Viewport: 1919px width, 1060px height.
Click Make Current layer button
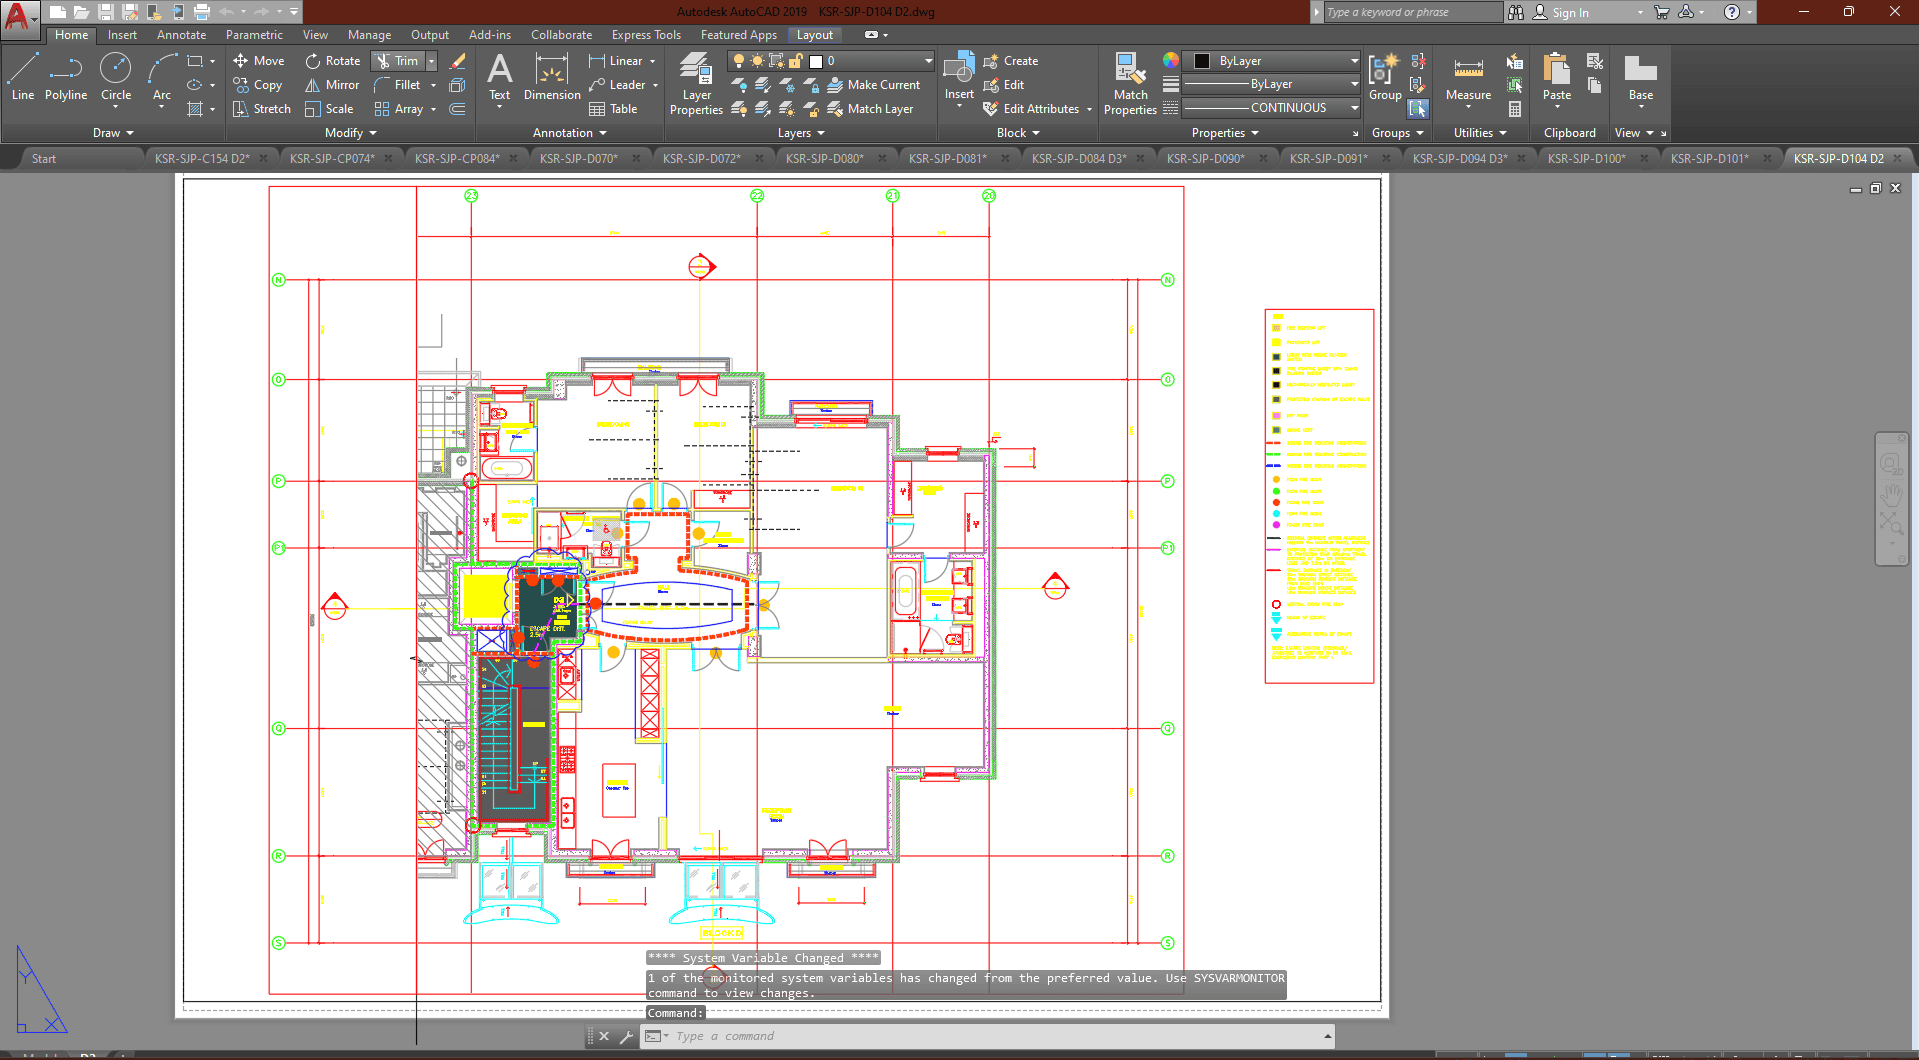[x=873, y=85]
